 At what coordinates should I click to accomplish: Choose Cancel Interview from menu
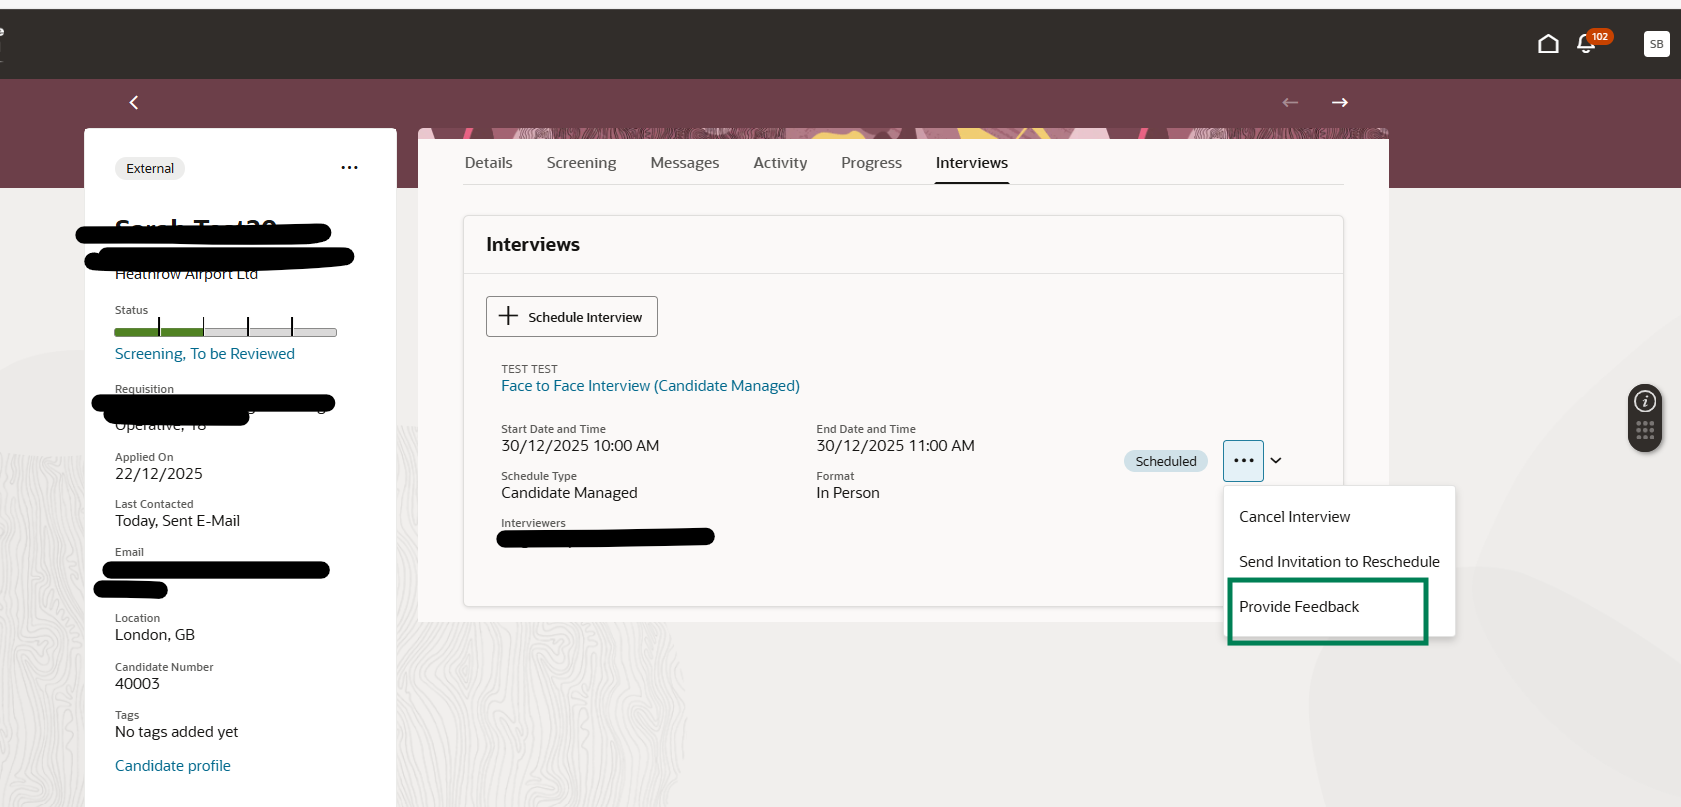click(1294, 517)
